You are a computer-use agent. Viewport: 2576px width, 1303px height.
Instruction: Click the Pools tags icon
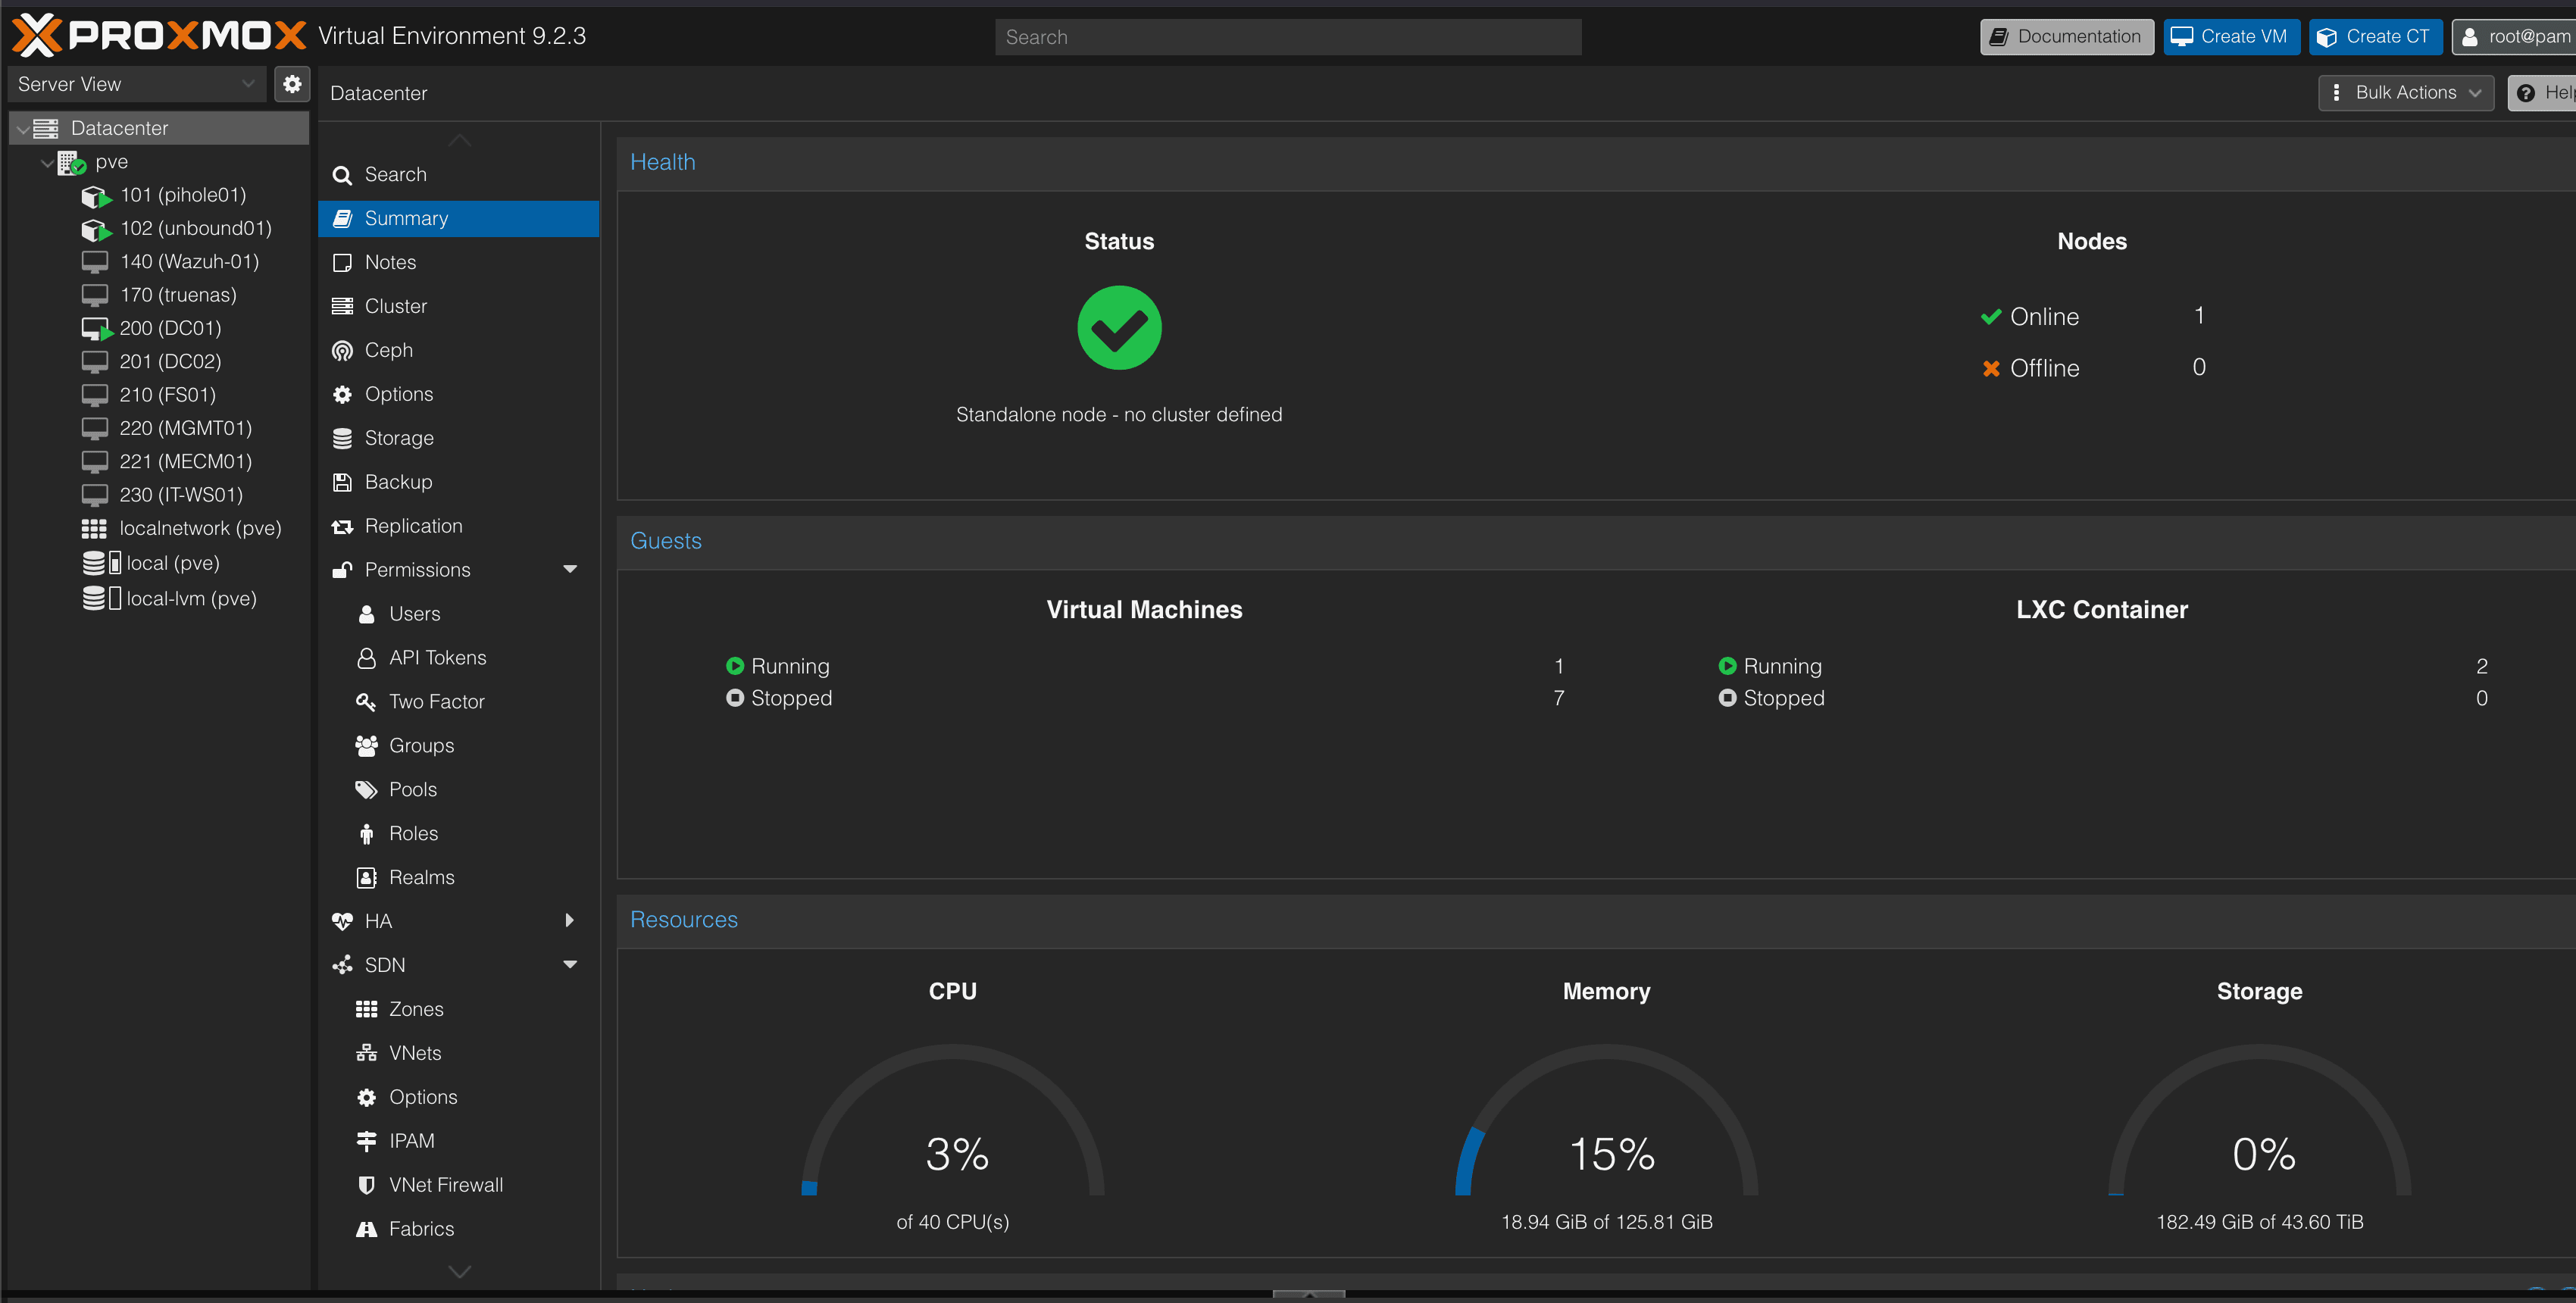(366, 790)
